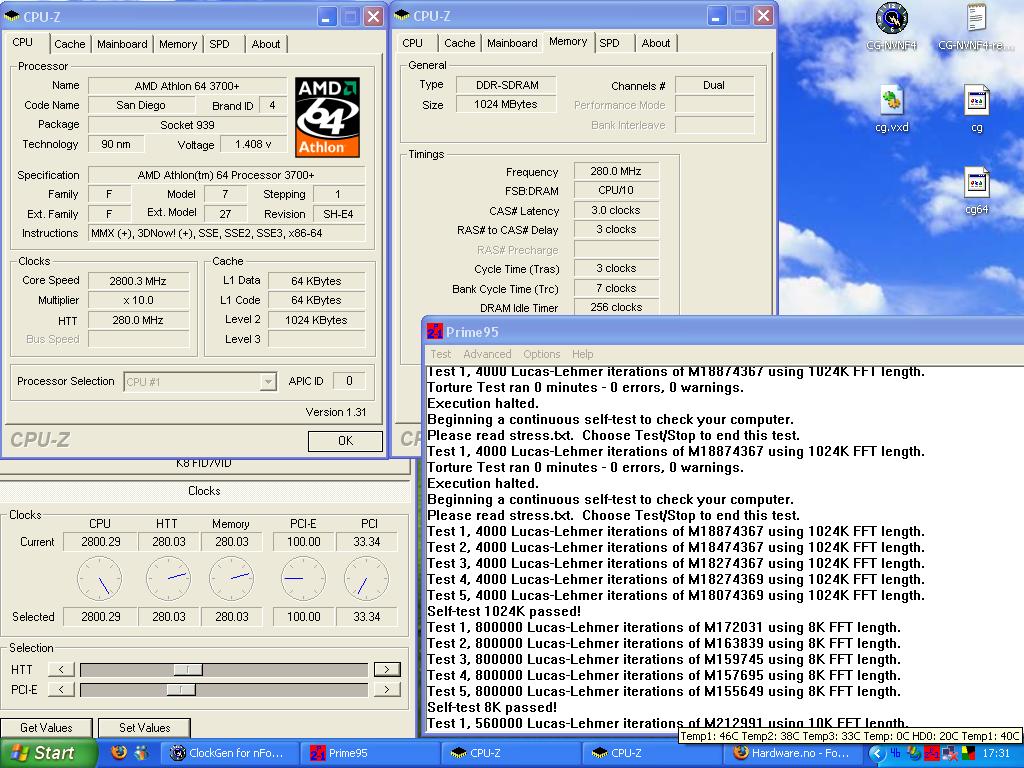
Task: Switch to Hardware.no Firefox taskbar button
Action: [792, 753]
